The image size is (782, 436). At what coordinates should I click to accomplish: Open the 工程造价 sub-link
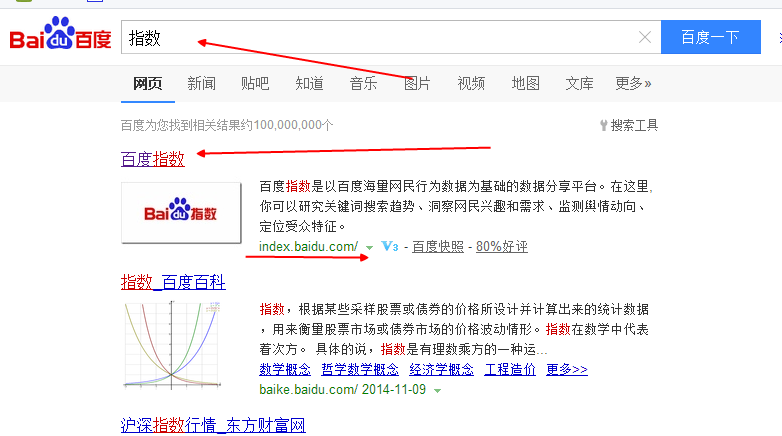510,370
